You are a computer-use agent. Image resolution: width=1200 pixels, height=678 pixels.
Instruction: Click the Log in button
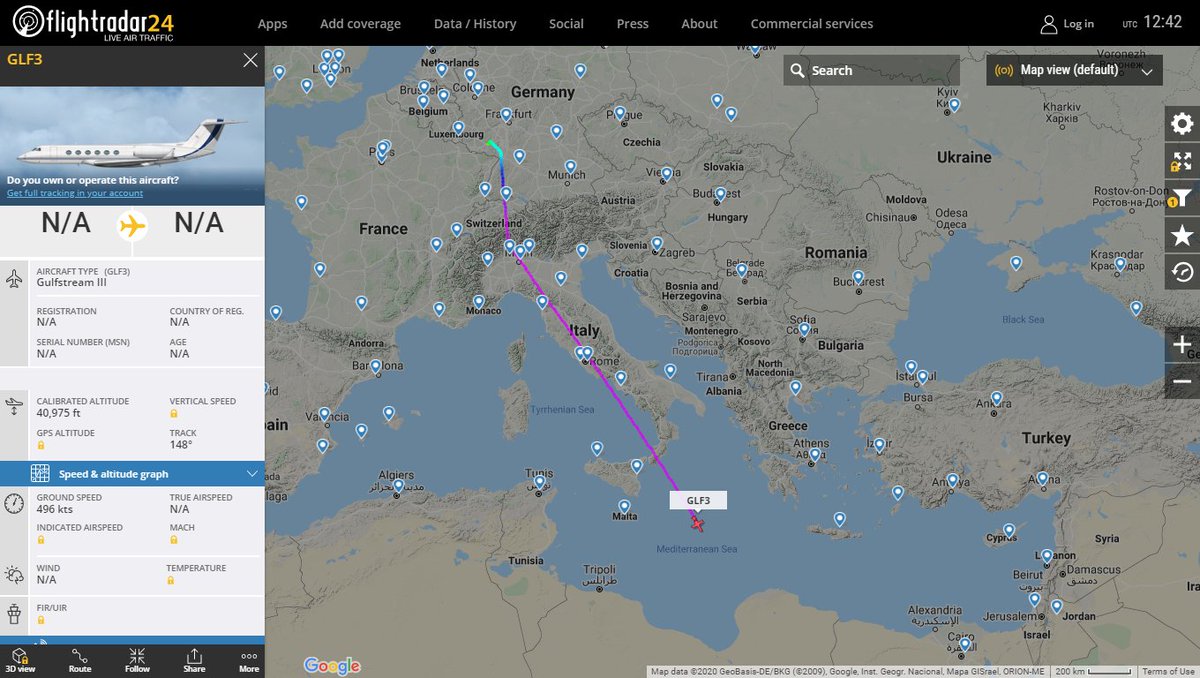click(1067, 23)
